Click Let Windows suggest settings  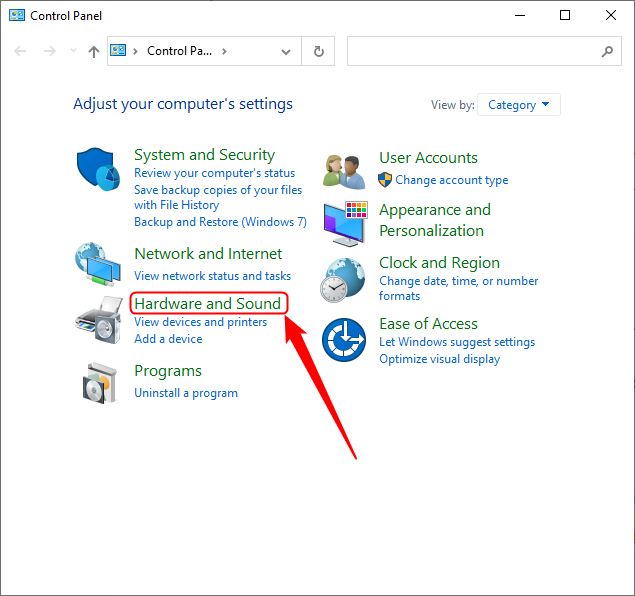457,342
